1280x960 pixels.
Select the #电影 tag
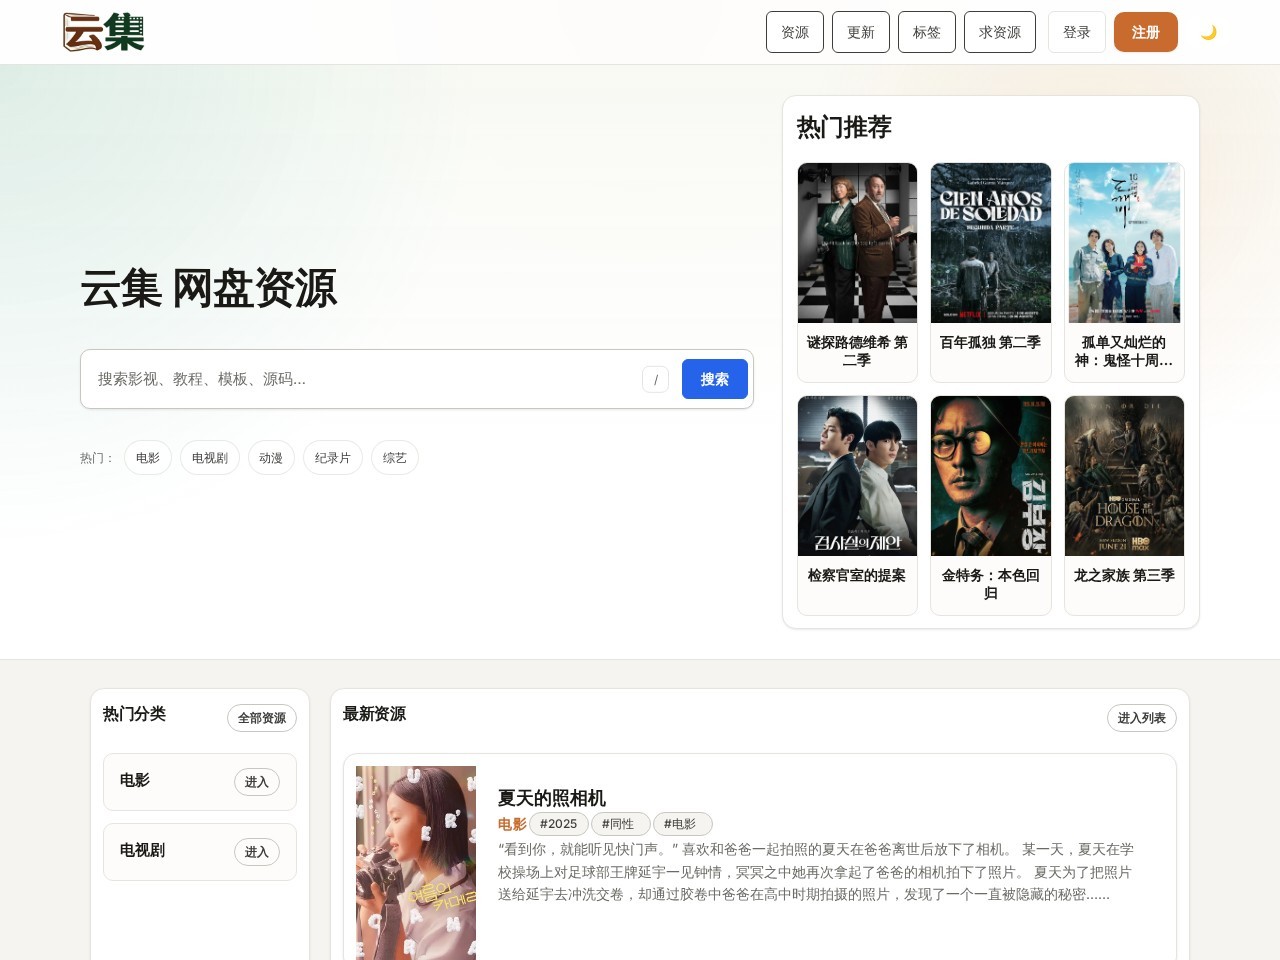(682, 824)
